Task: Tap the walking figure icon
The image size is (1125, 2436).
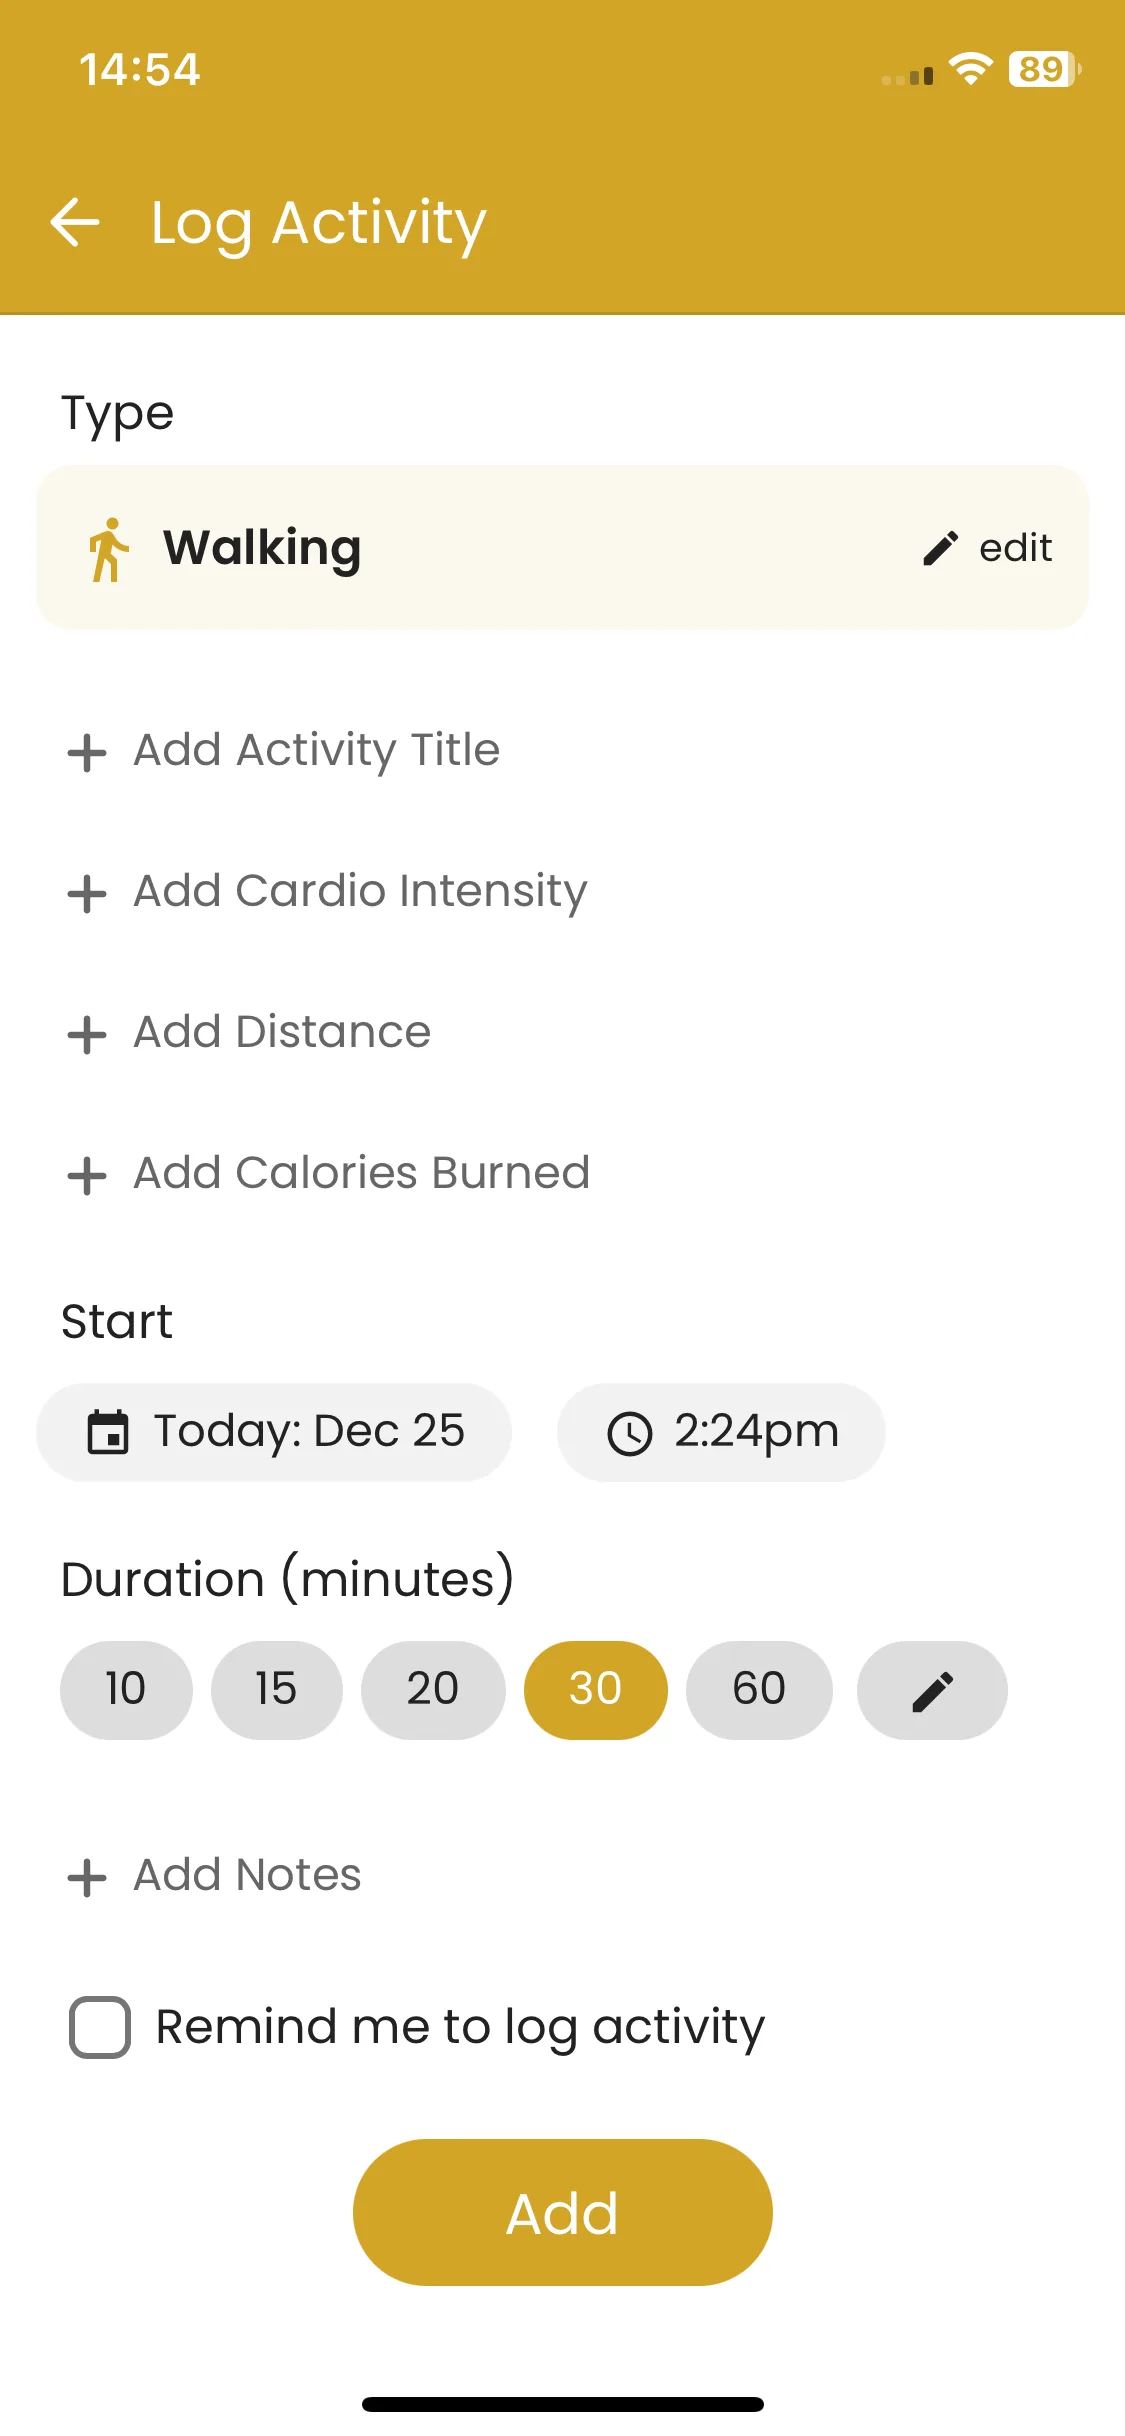Action: (x=108, y=549)
